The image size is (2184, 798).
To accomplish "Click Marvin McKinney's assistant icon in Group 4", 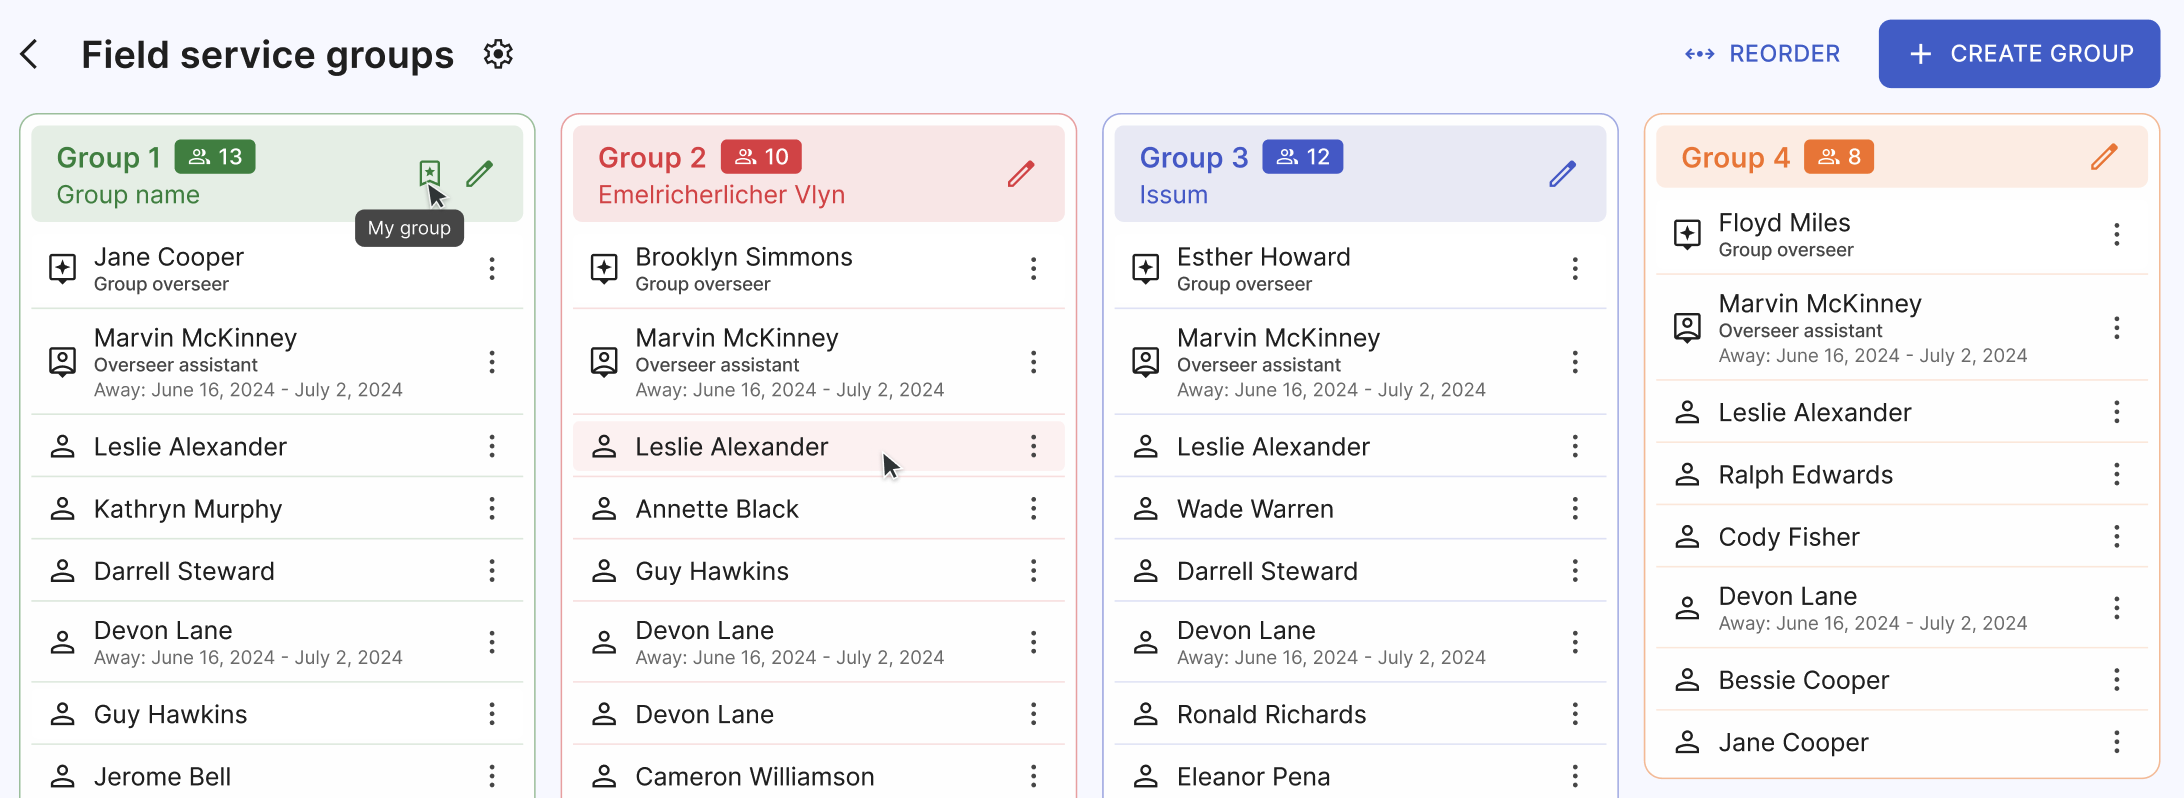I will point(1687,328).
